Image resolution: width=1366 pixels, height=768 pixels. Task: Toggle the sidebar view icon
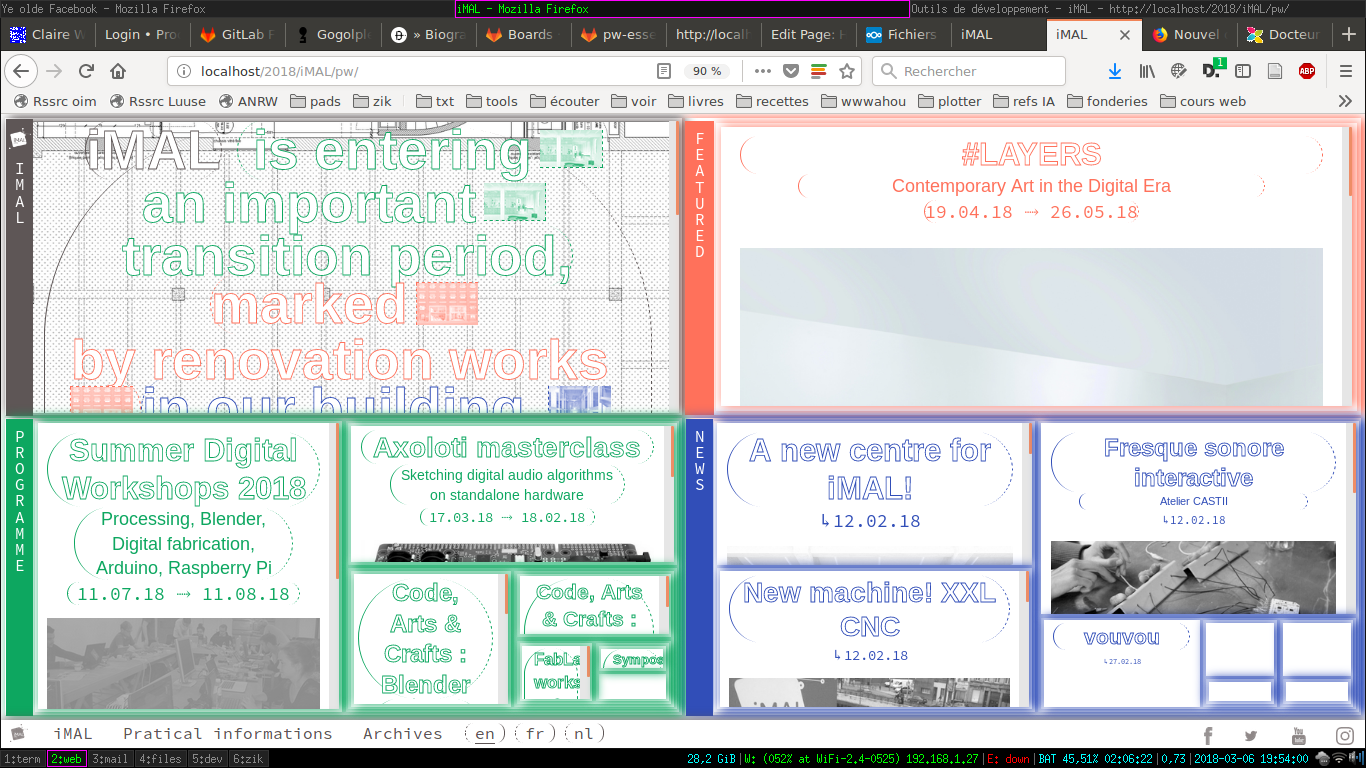coord(1243,71)
